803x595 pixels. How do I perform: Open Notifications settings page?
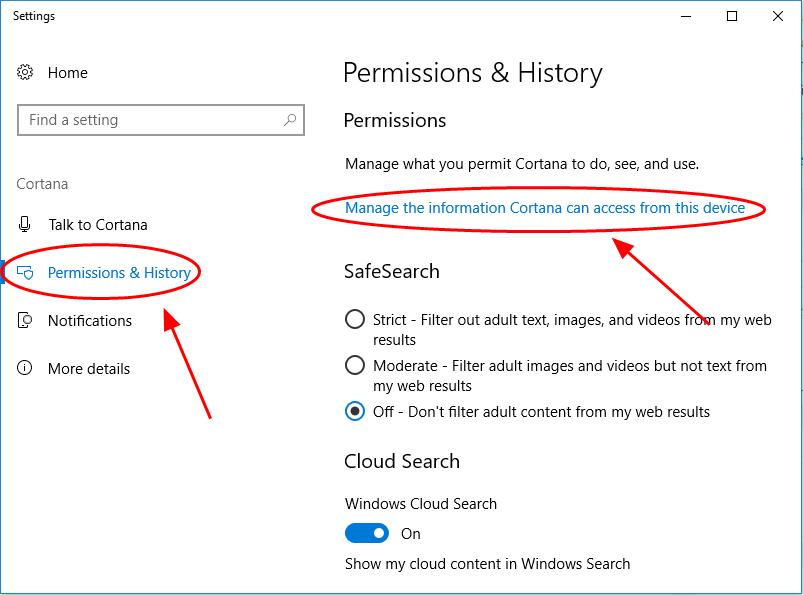coord(90,321)
